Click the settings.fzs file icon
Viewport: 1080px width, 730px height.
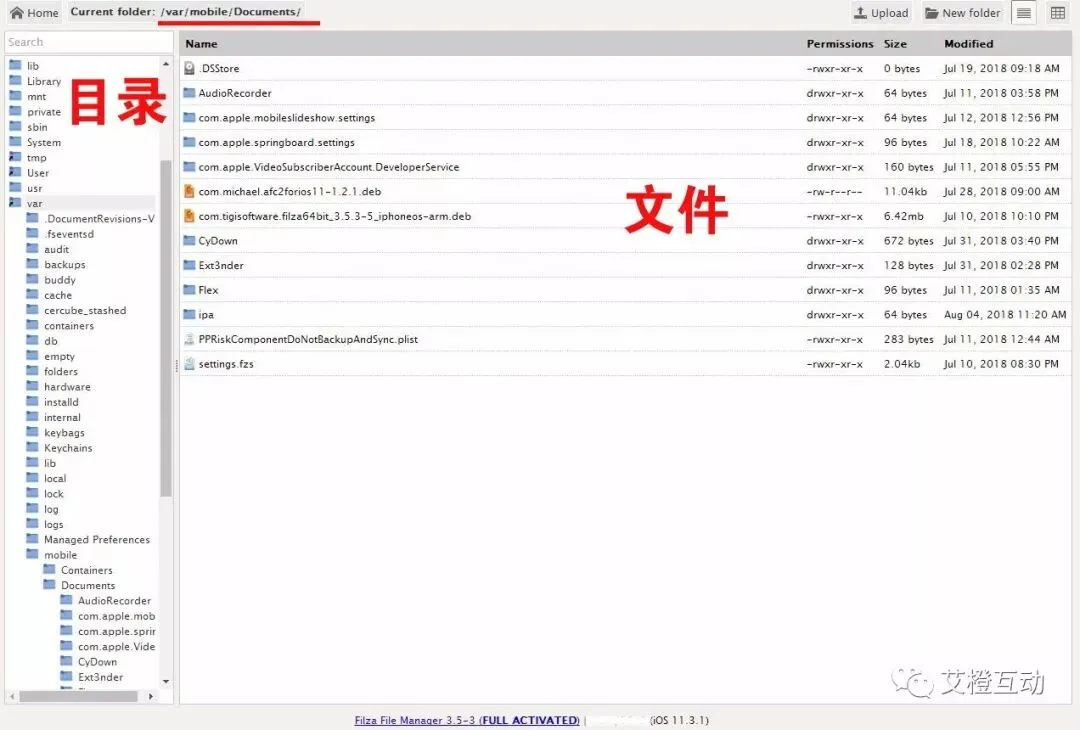click(x=189, y=364)
